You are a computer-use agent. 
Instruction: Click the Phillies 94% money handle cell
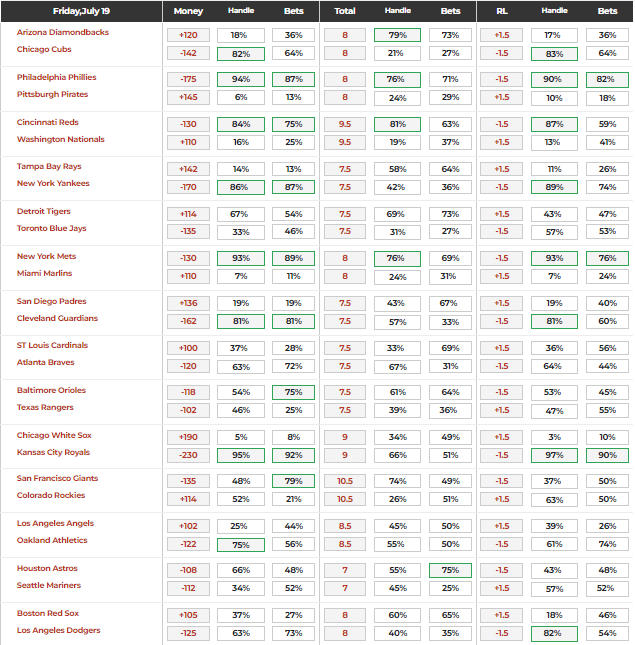click(x=241, y=79)
